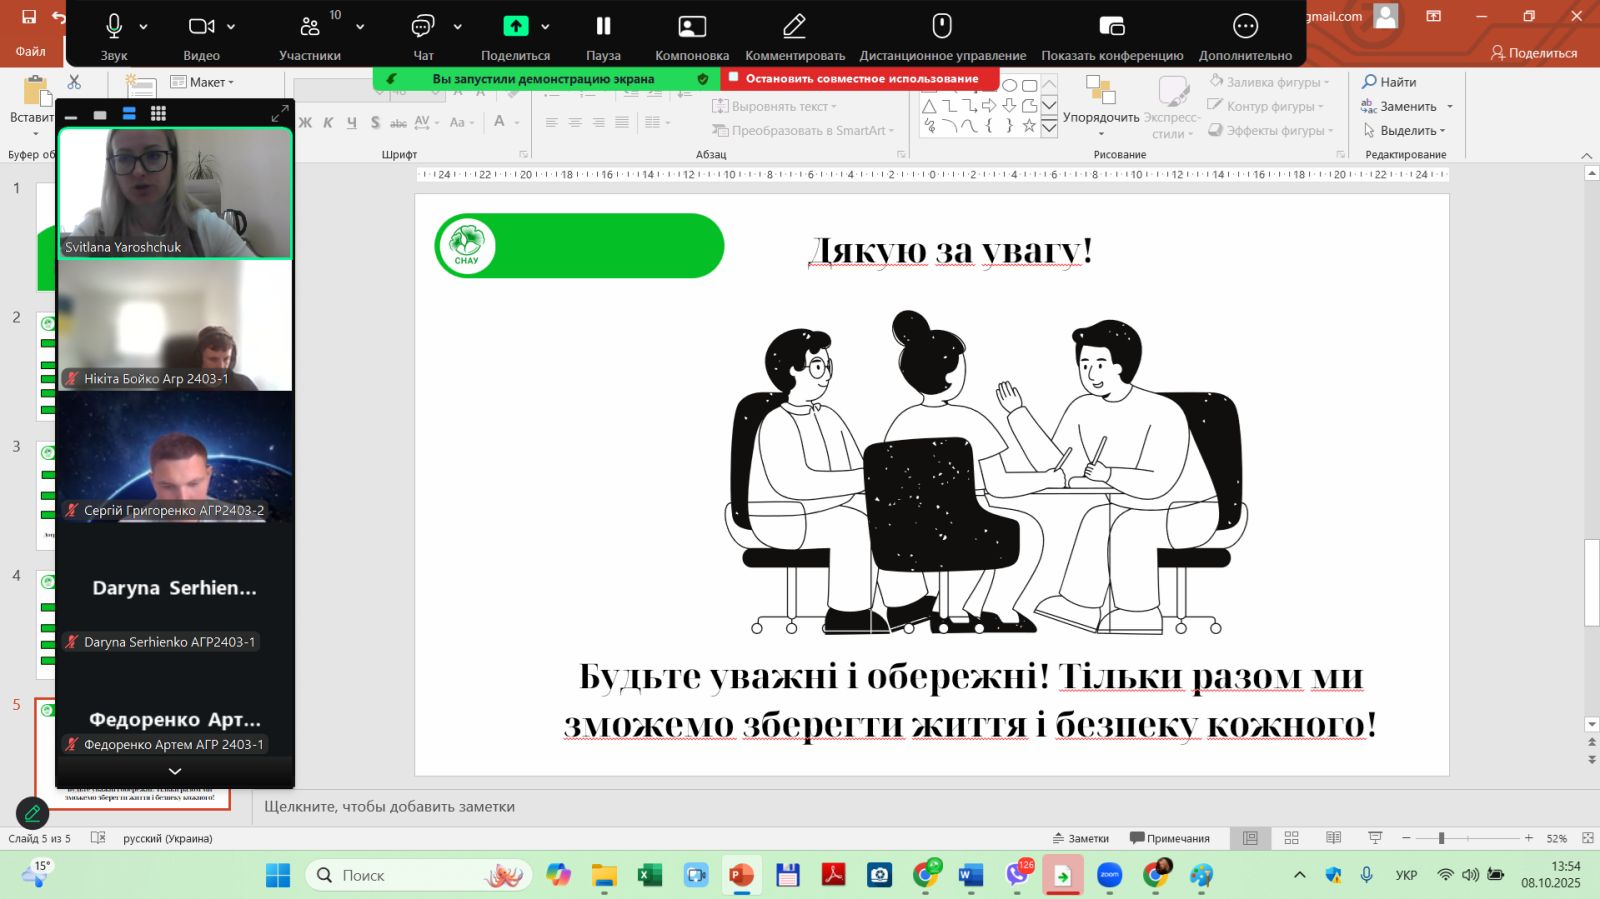Select slide 3 thumbnail
The height and width of the screenshot is (899, 1600).
(x=46, y=495)
